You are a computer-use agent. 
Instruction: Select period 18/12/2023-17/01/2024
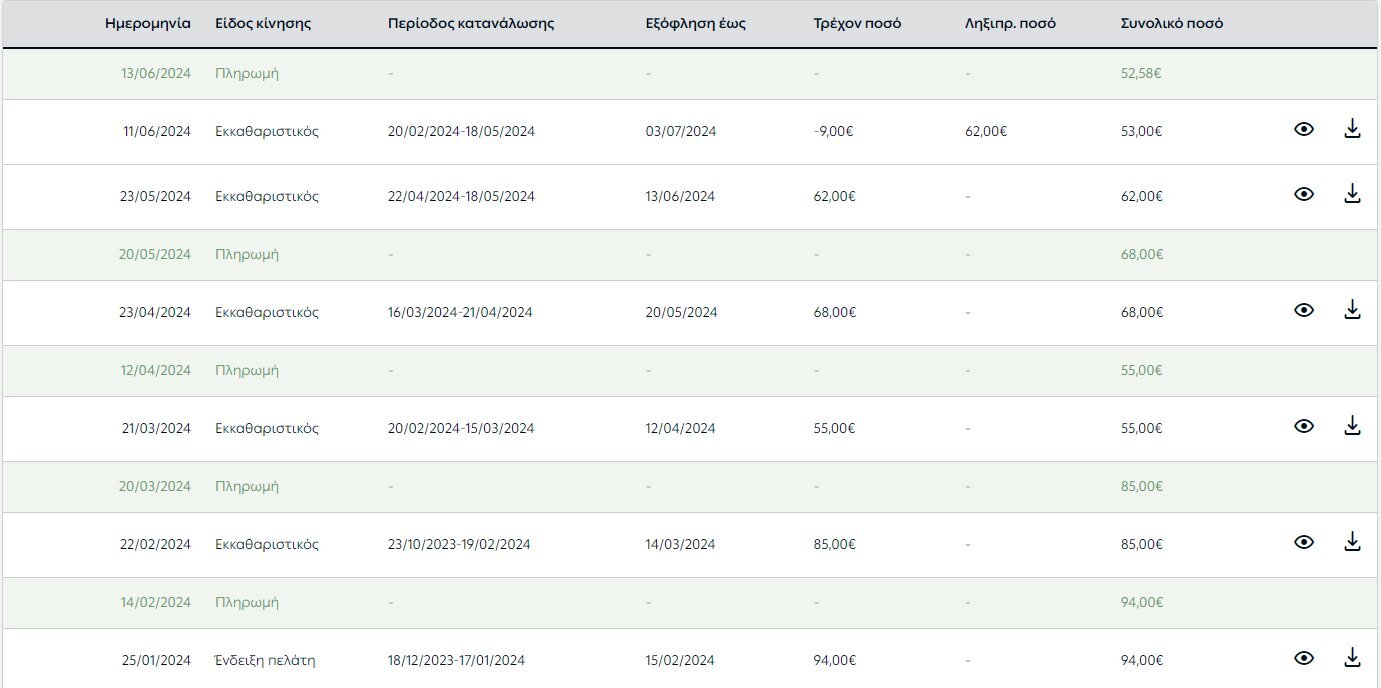coord(456,660)
